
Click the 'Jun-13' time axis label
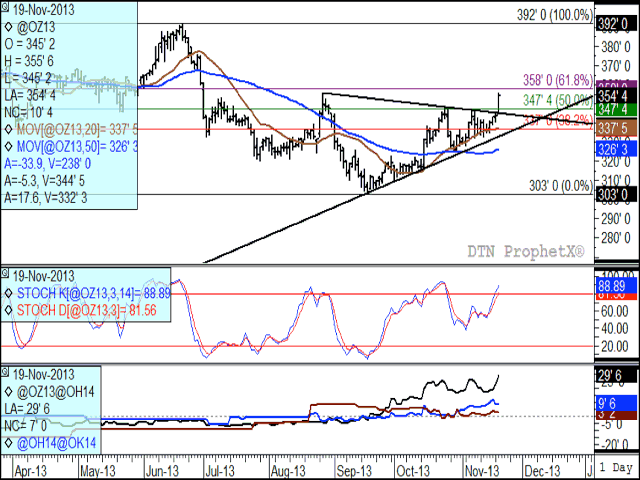click(163, 471)
